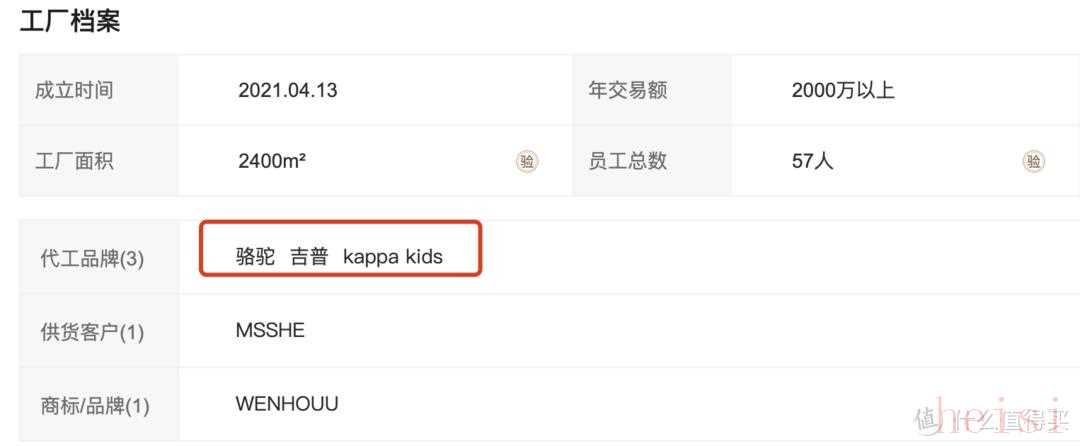The width and height of the screenshot is (1080, 446).
Task: Click the 成立时间 label
Action: [x=74, y=90]
